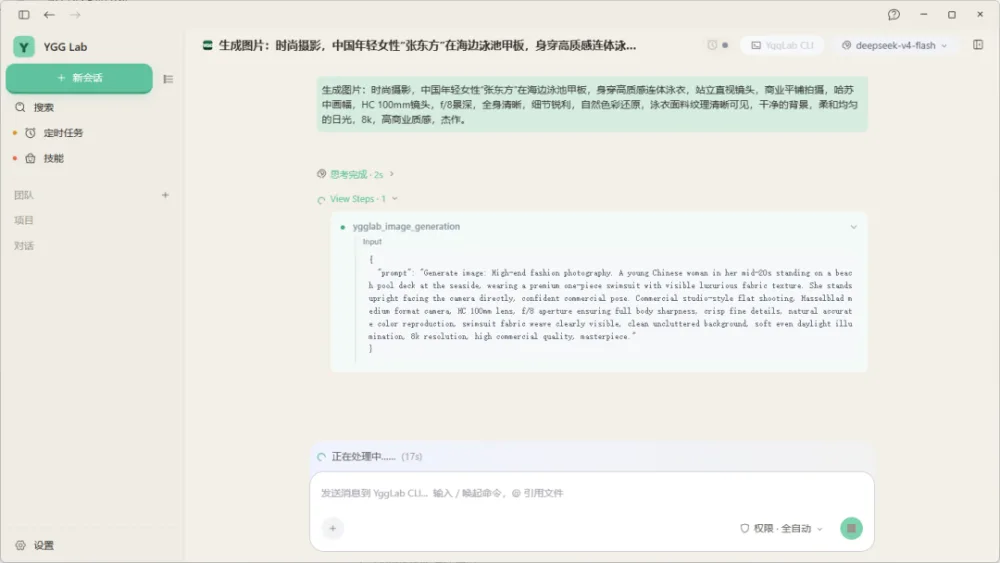The height and width of the screenshot is (563, 1000).
Task: Add a new team with plus icon
Action: (x=165, y=195)
